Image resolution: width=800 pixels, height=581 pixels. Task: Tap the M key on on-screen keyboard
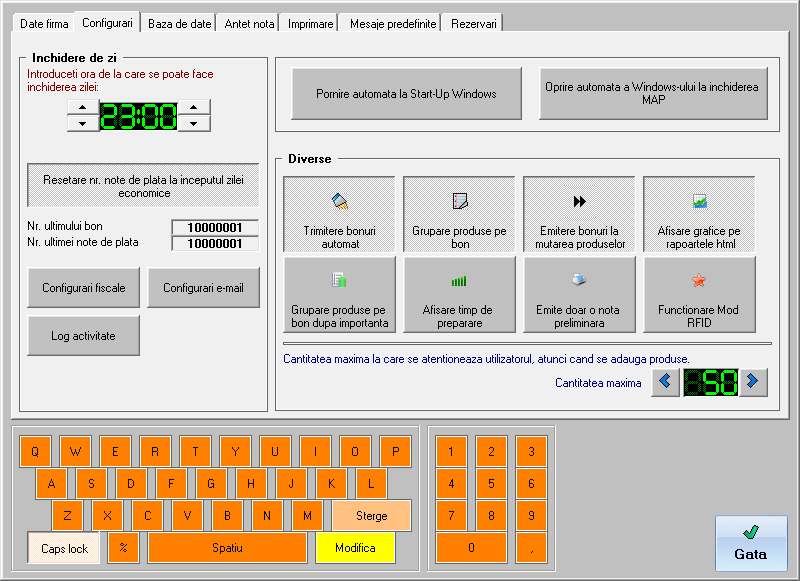307,516
